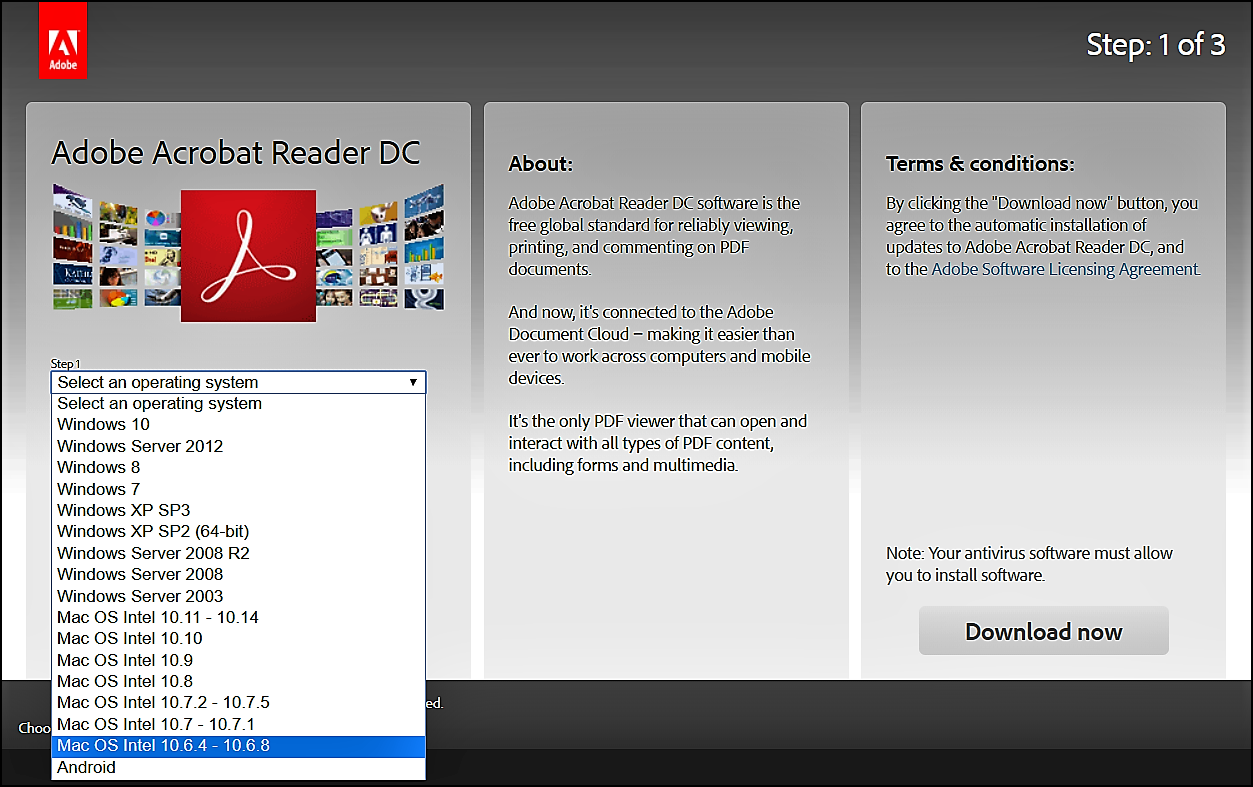Pick Windows 8 in the dropdown list
Screen dimensions: 1253x787
point(238,468)
